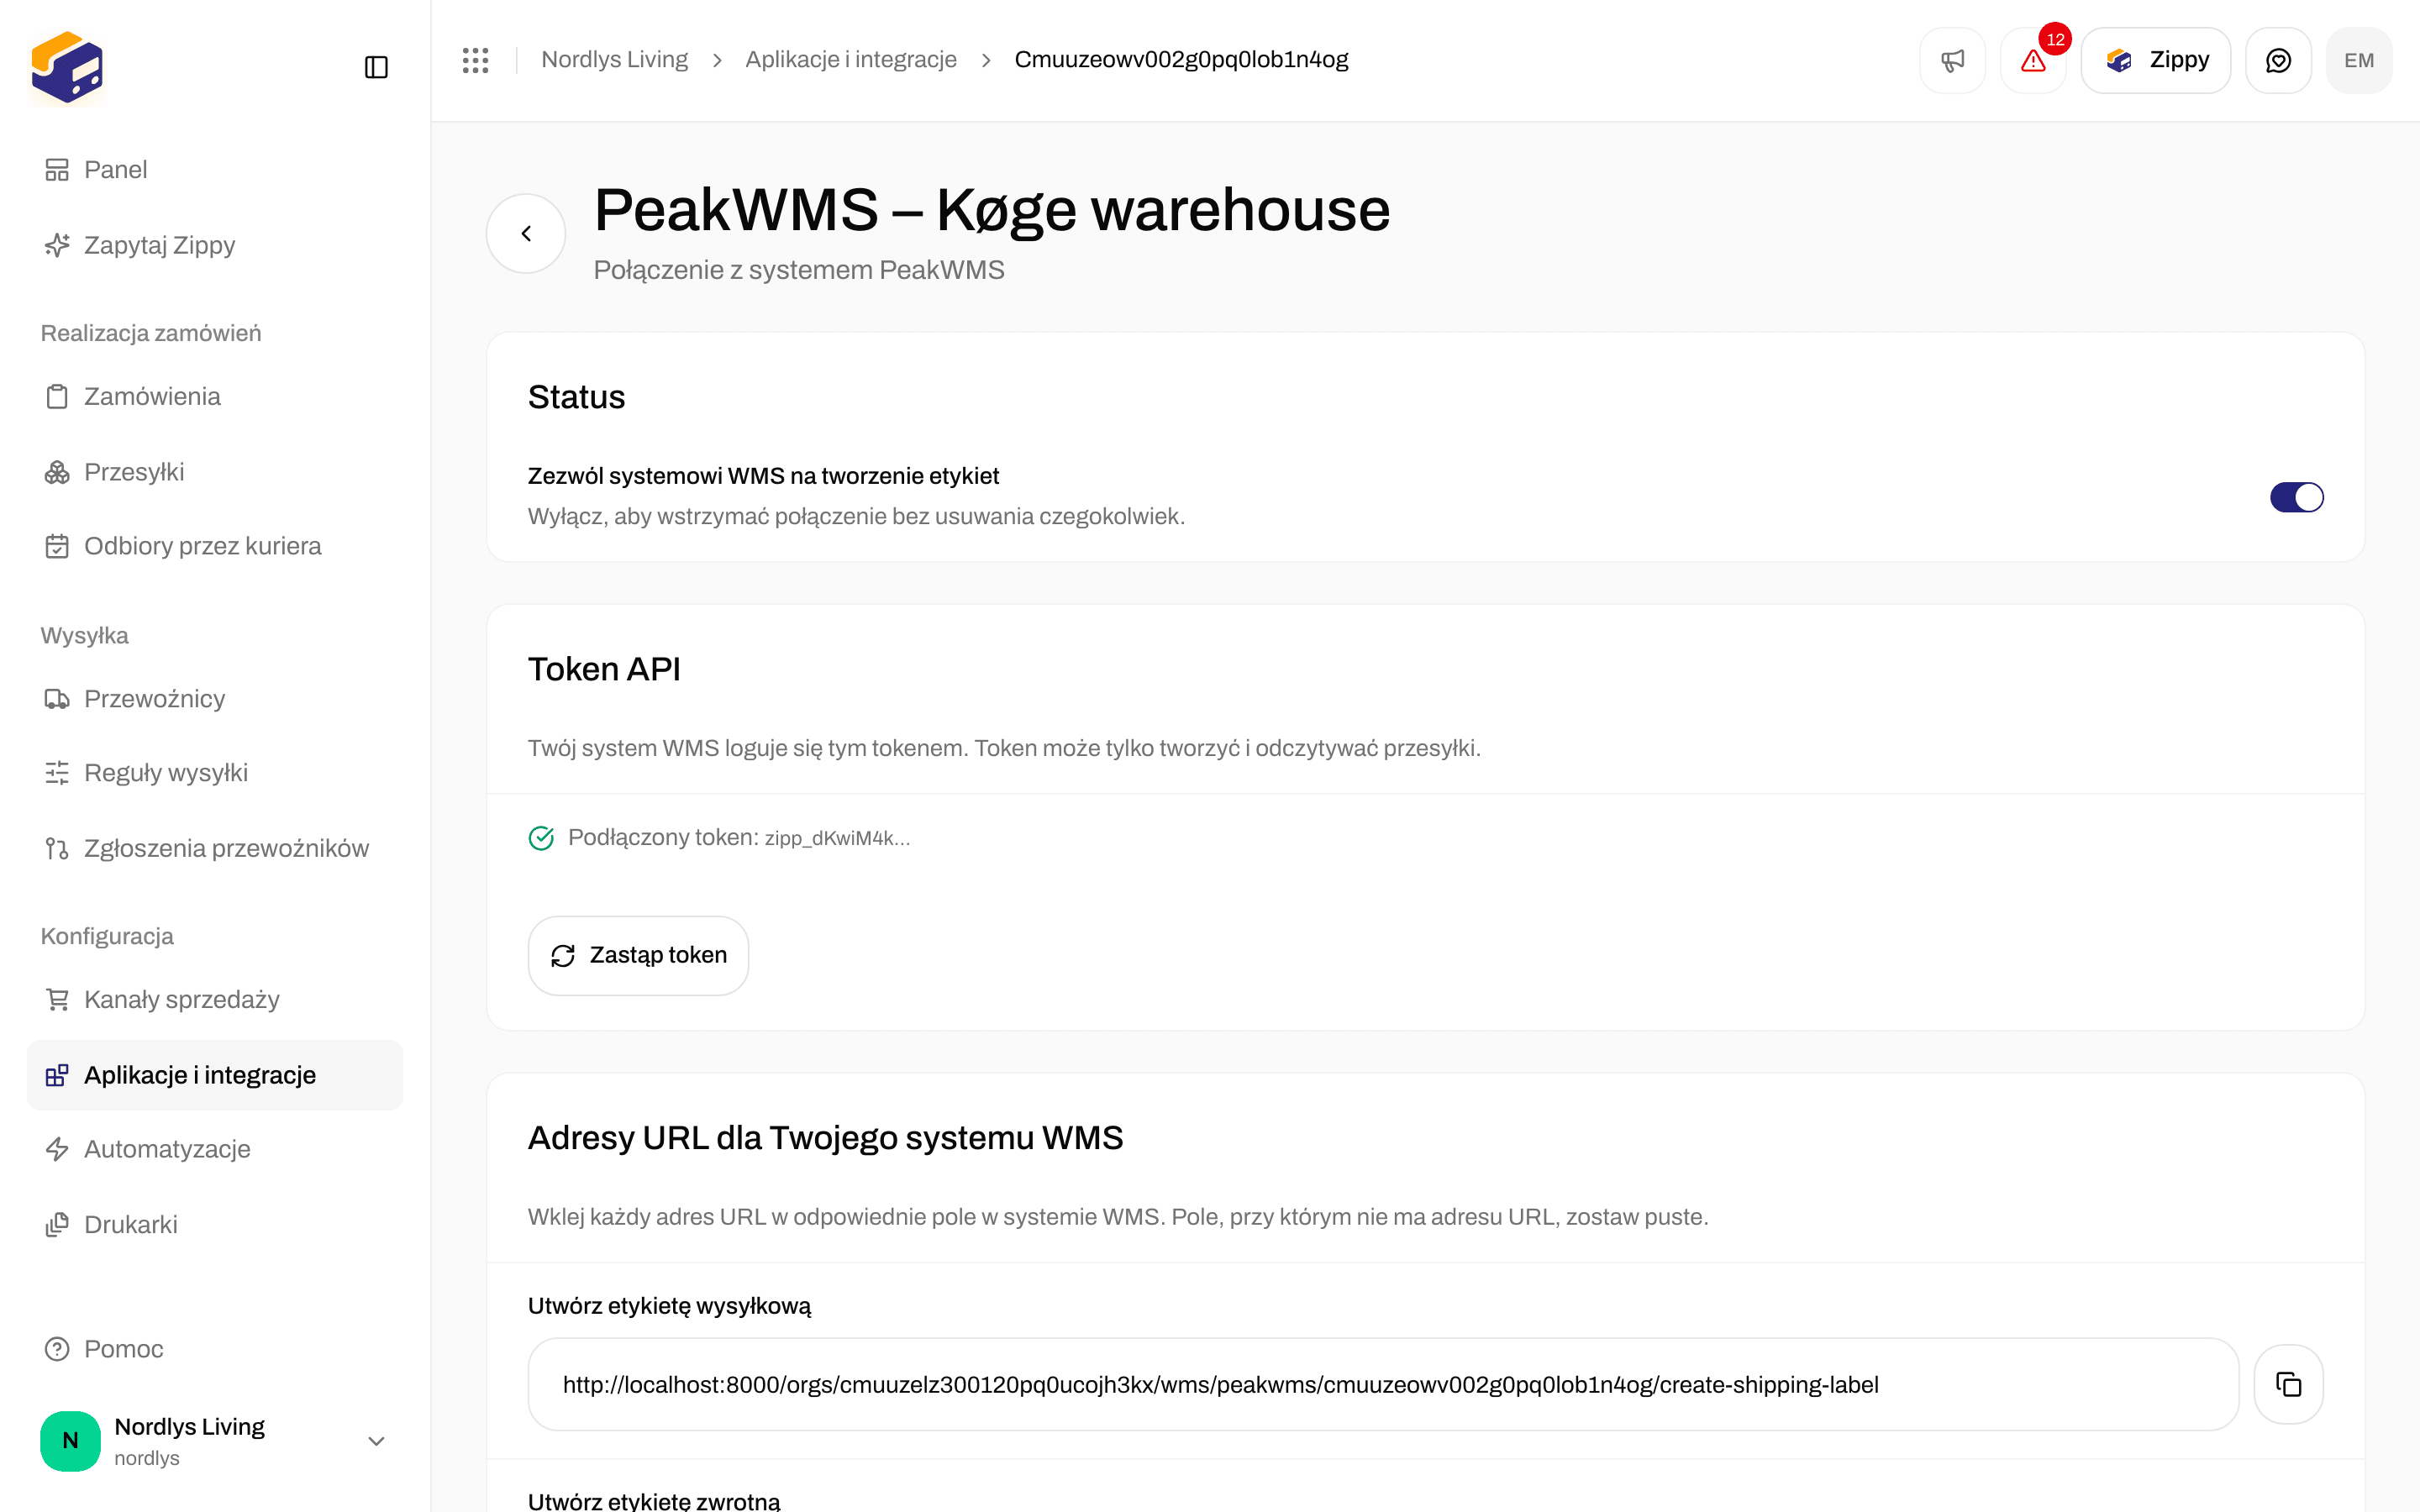This screenshot has height=1512, width=2420.
Task: Open Panel in the sidebar
Action: click(x=215, y=170)
